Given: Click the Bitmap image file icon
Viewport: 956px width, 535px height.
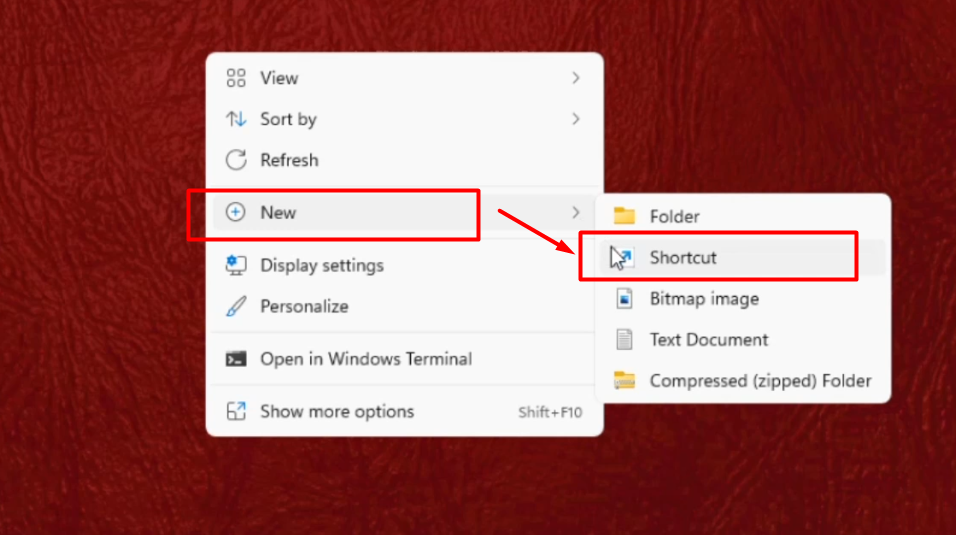Looking at the screenshot, I should coord(624,298).
